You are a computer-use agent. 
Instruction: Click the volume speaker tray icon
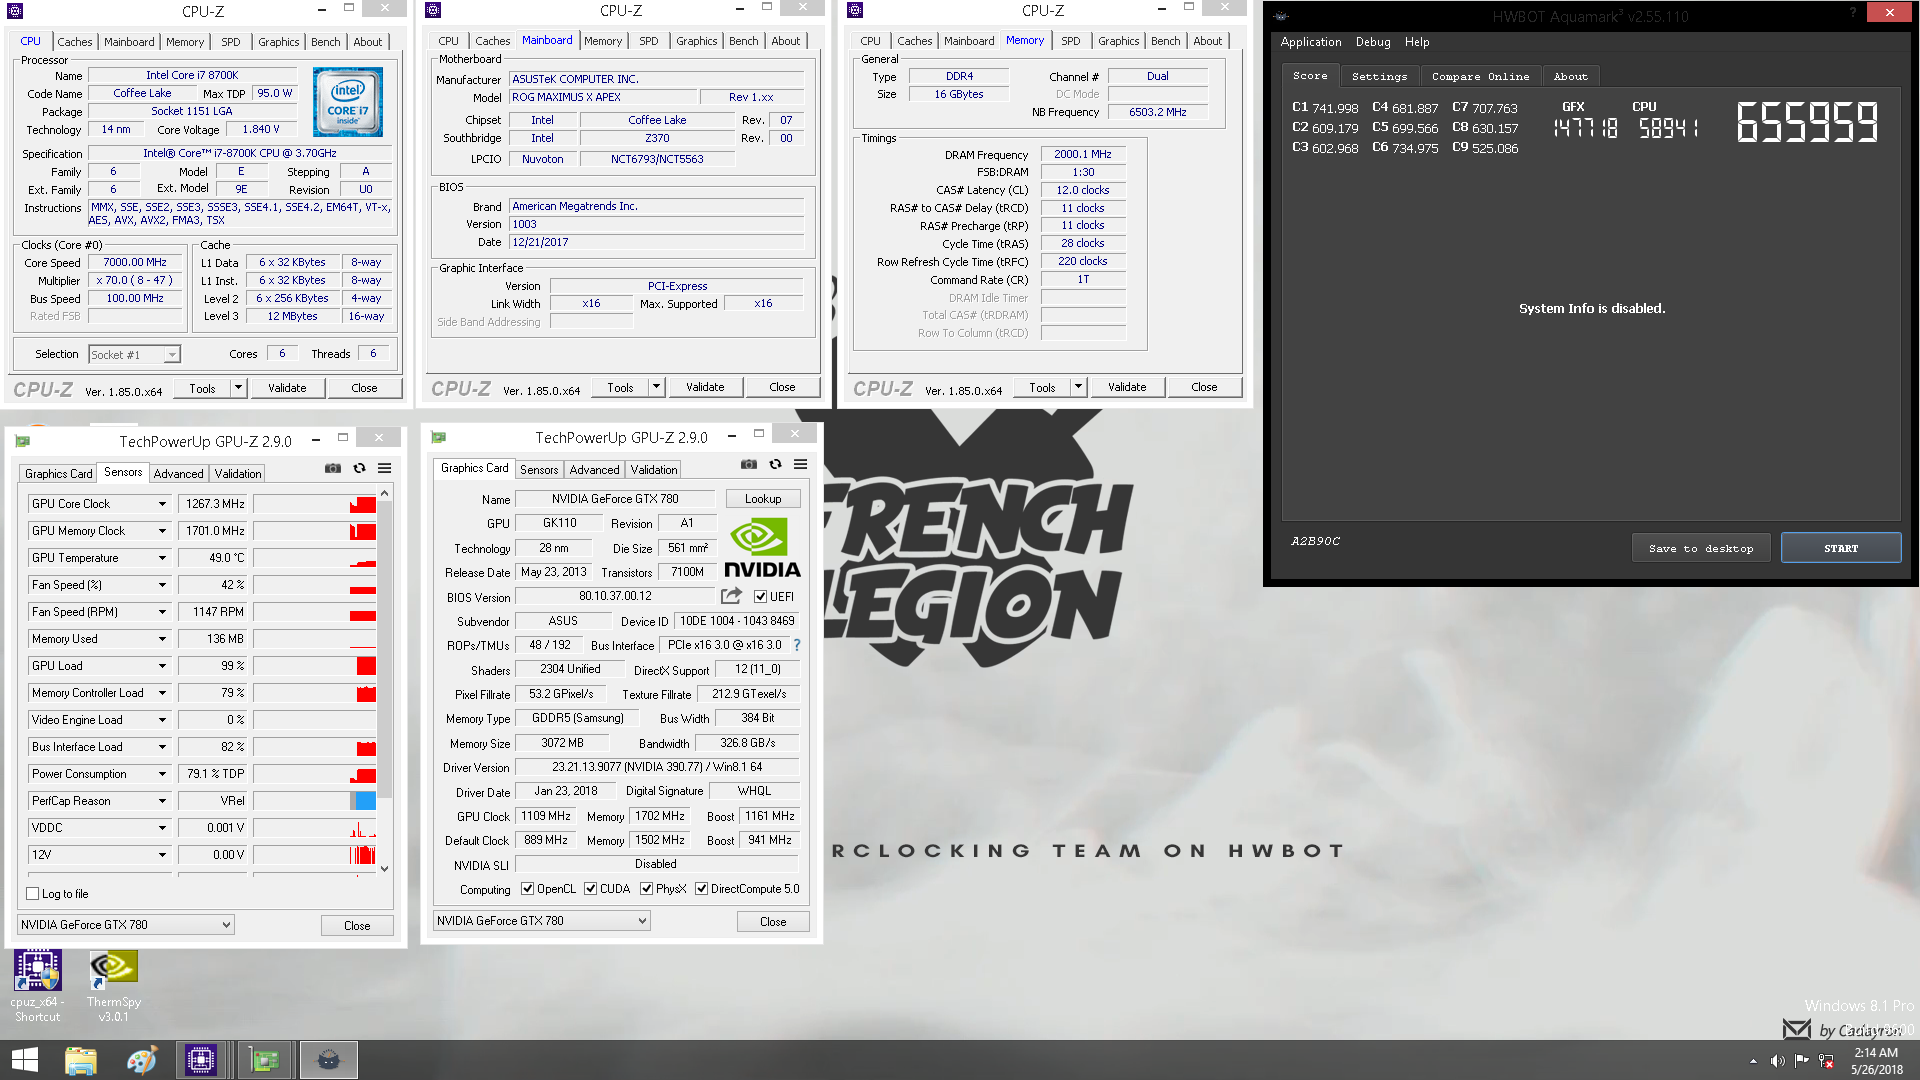1777,1061
